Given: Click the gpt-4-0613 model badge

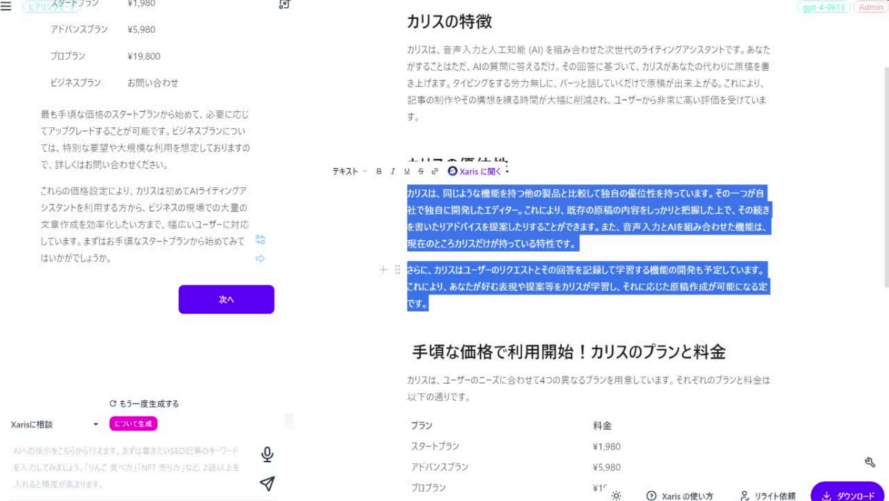Looking at the screenshot, I should coord(823,7).
